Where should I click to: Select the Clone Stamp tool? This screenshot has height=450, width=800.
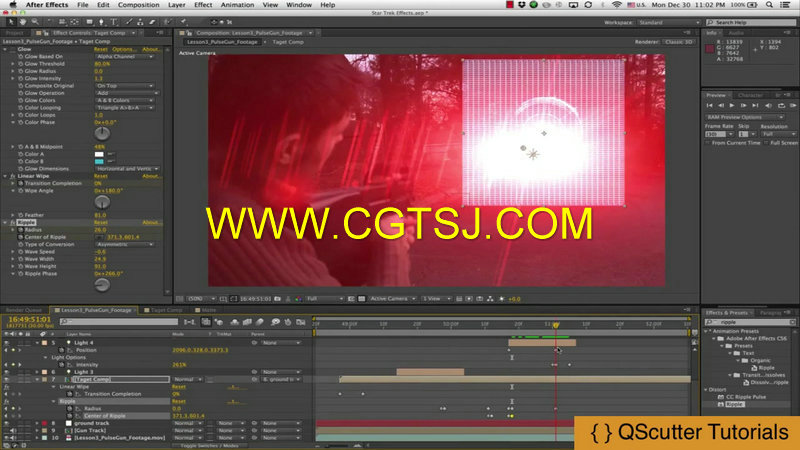tap(140, 22)
